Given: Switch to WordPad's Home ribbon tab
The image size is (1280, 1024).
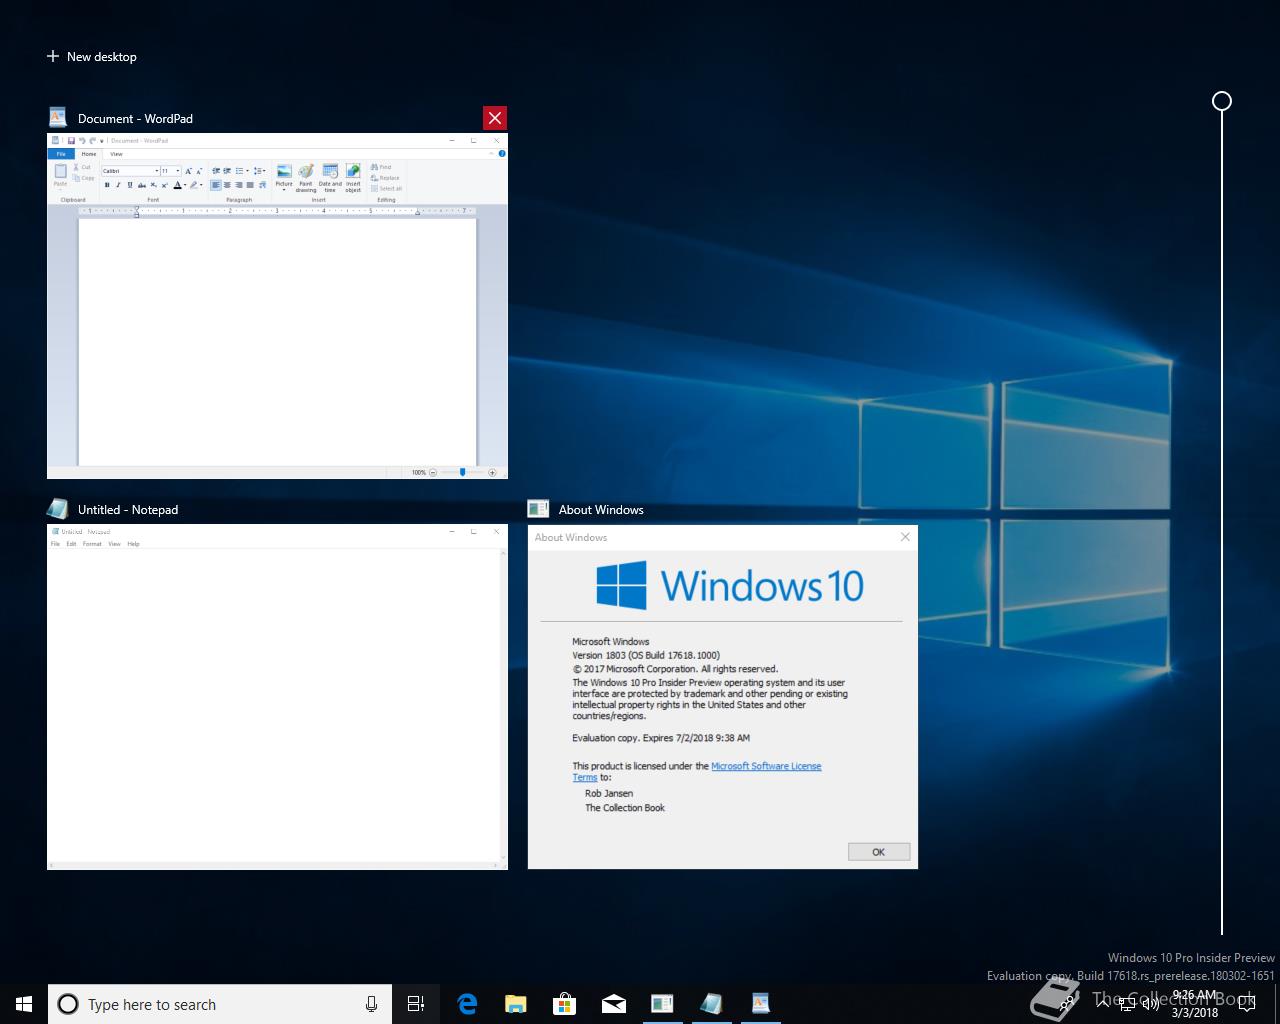Looking at the screenshot, I should coord(89,154).
